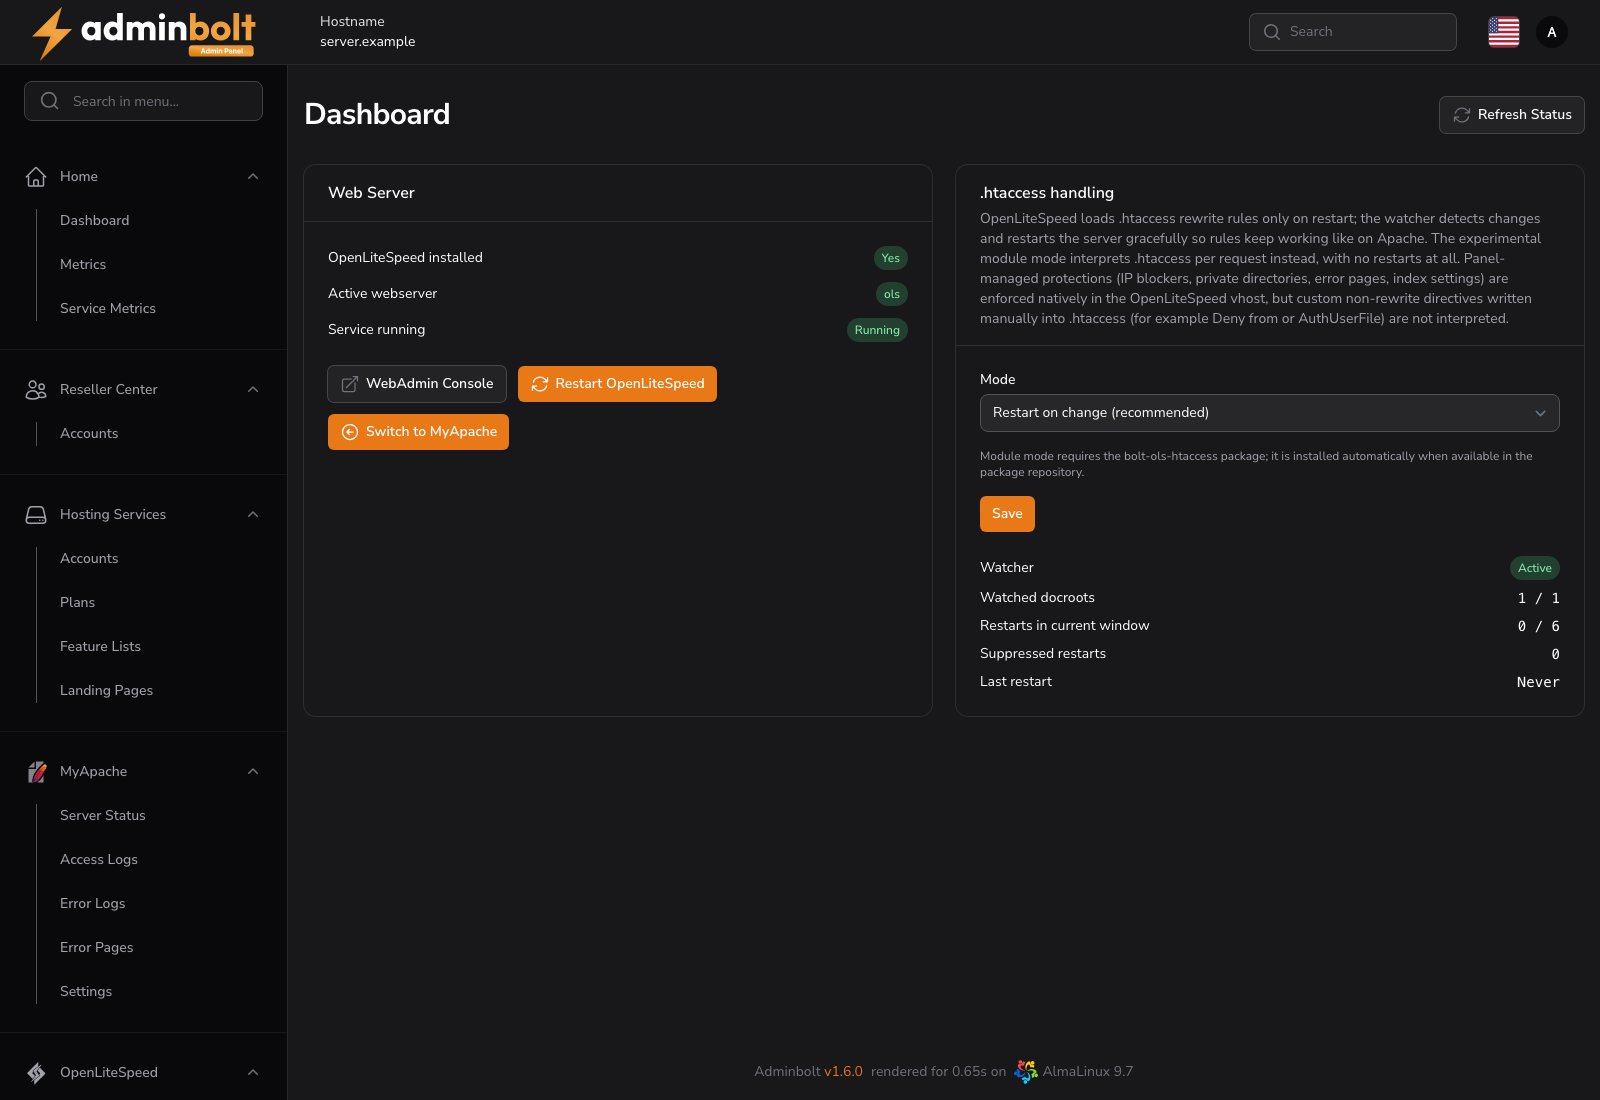Collapse the MyApache section
Screen dimensions: 1600x1100
253,772
